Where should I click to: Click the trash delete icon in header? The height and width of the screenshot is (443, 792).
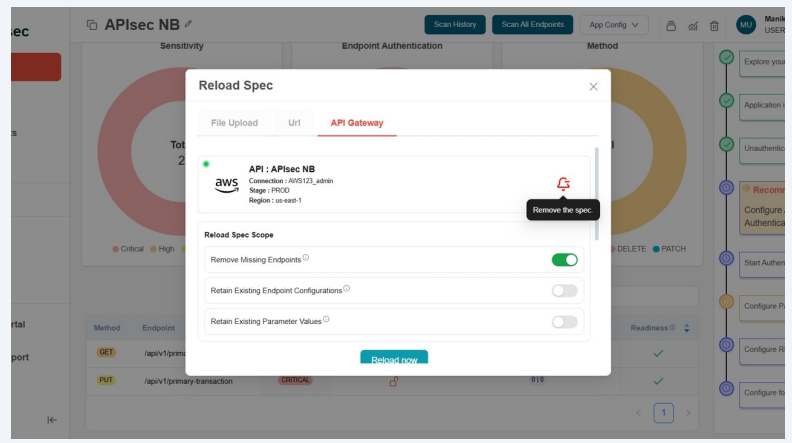pos(714,25)
